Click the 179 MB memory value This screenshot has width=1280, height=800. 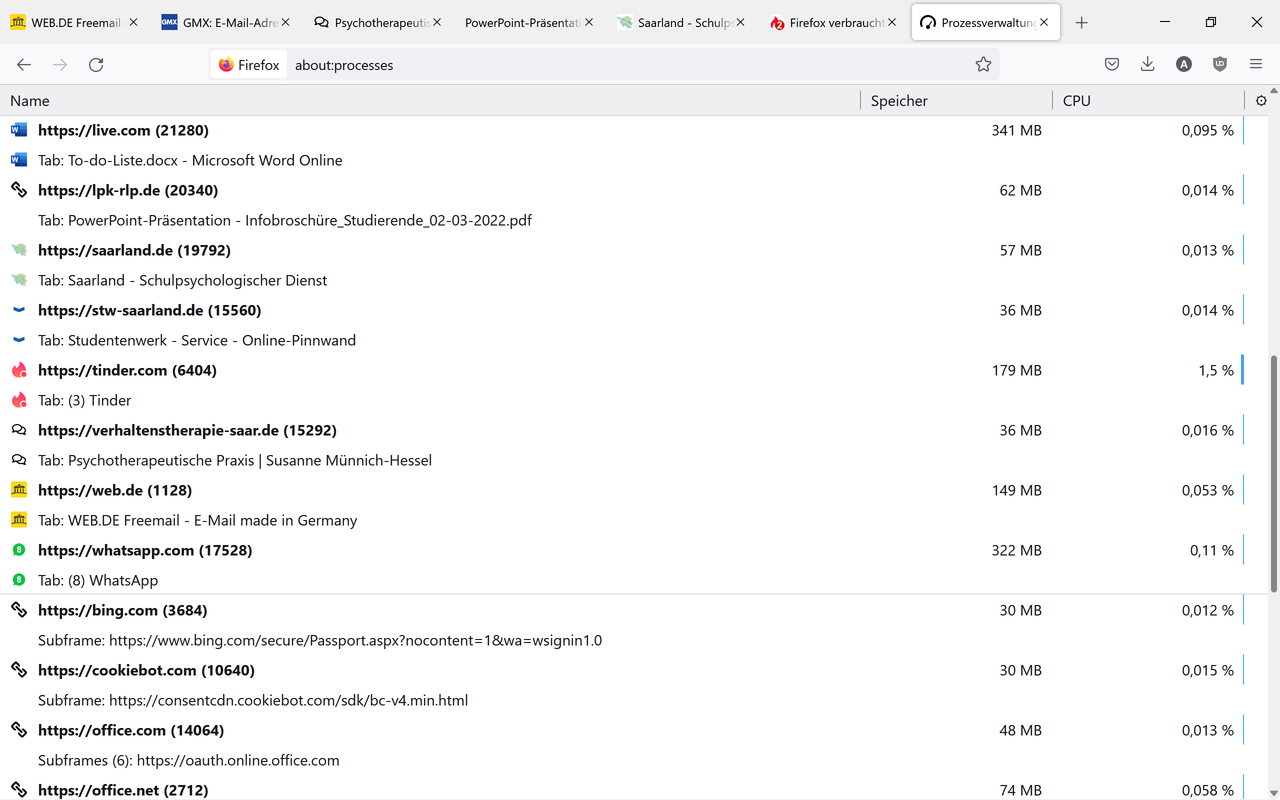[1017, 370]
